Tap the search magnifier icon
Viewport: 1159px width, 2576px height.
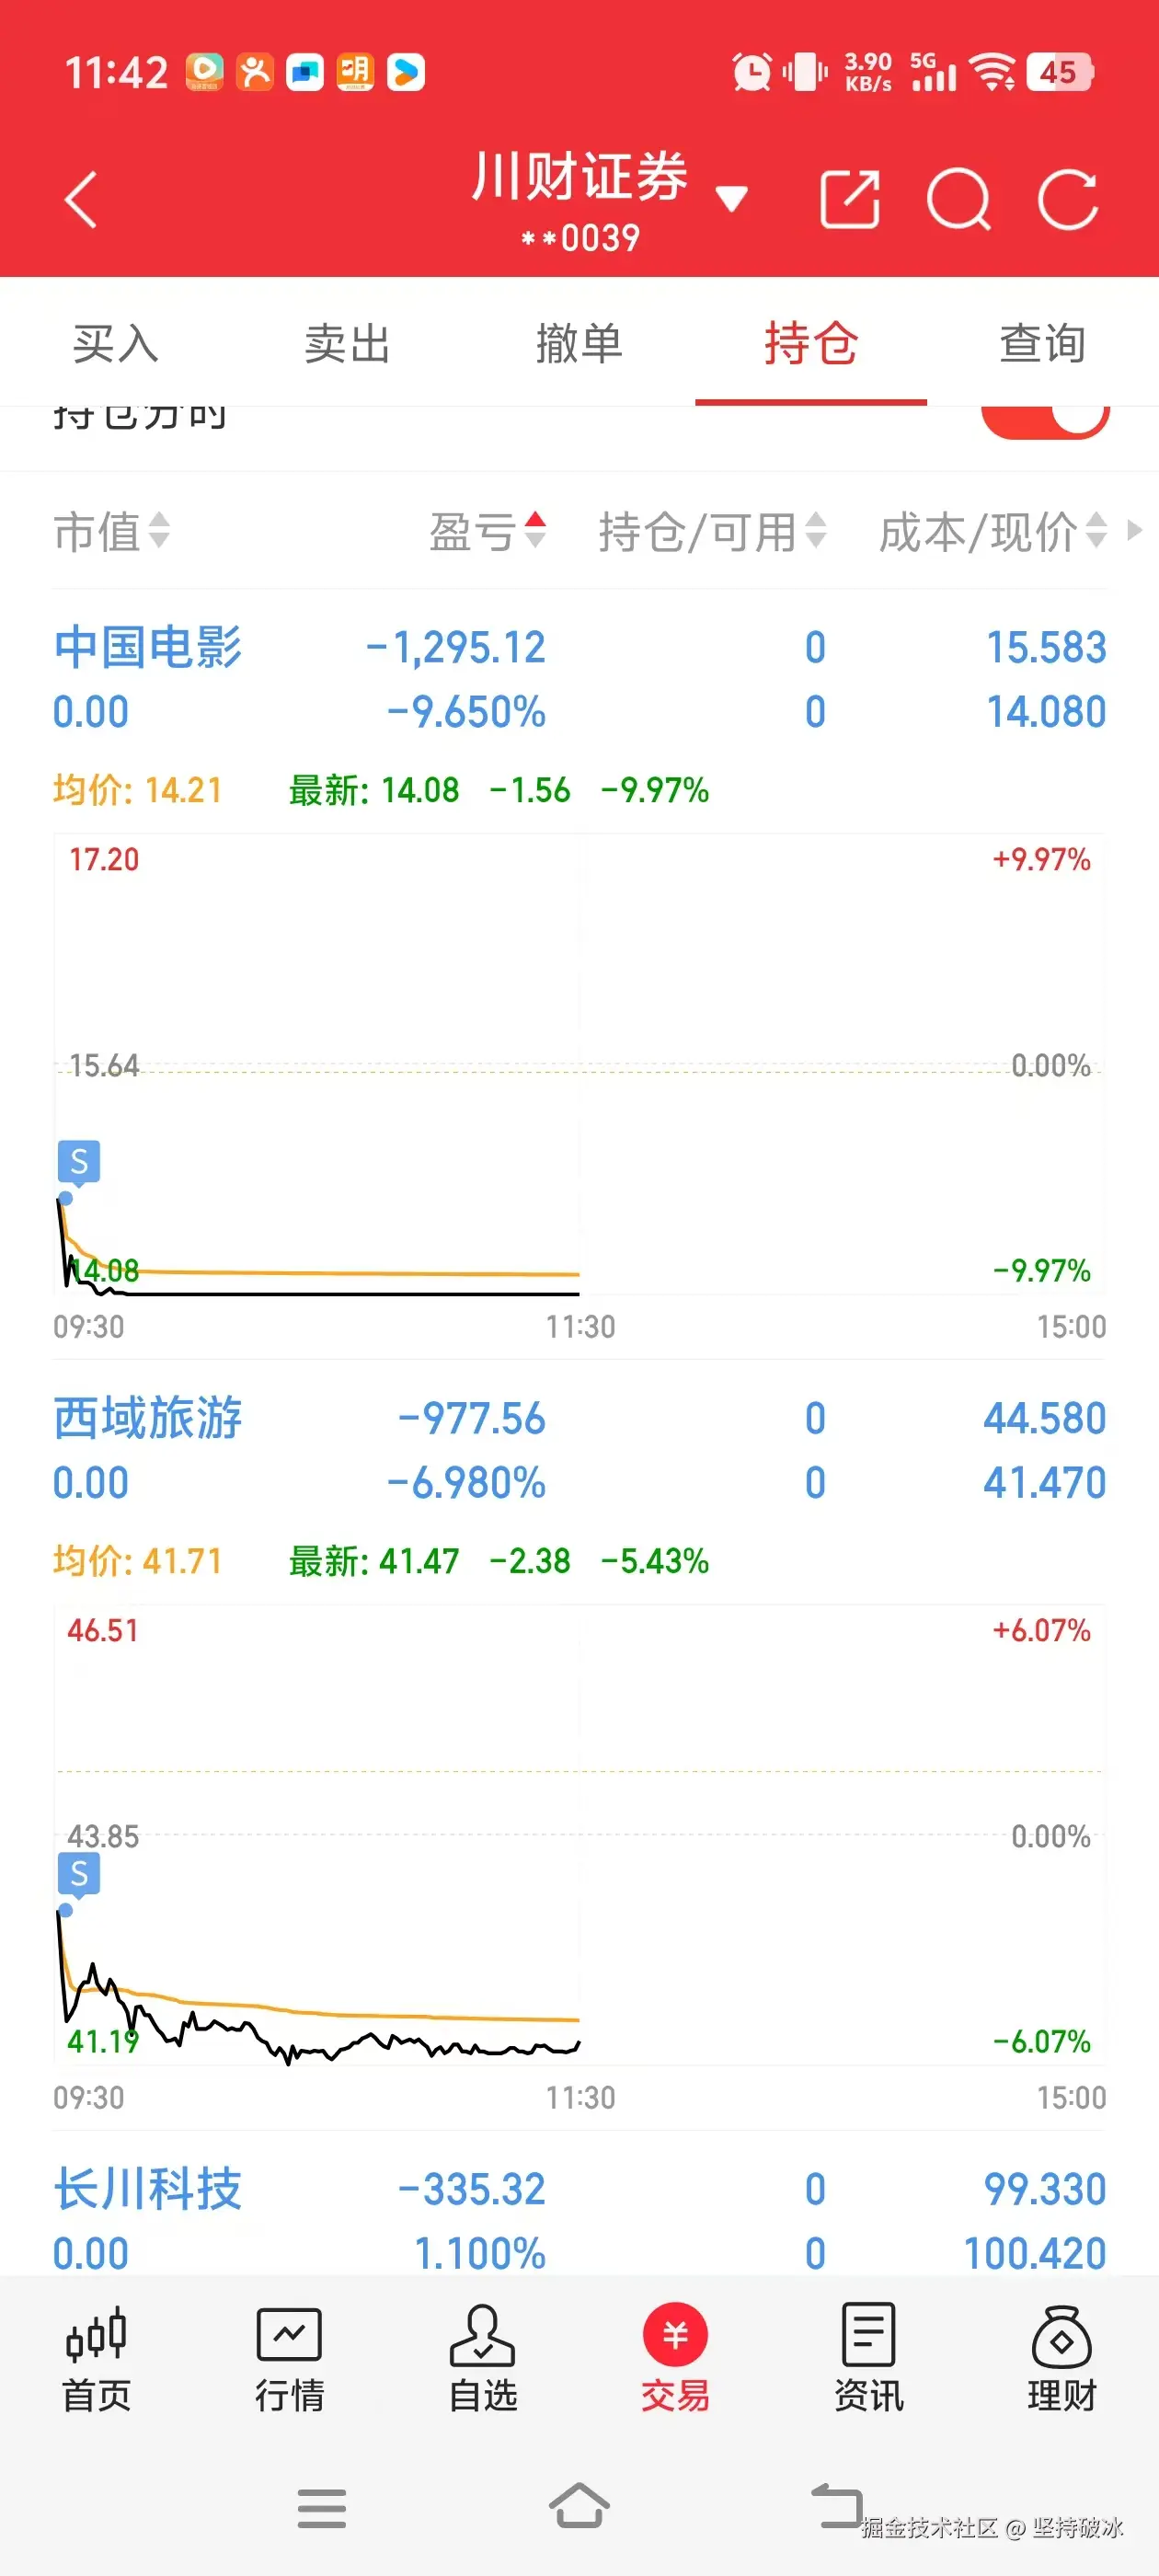(x=958, y=200)
